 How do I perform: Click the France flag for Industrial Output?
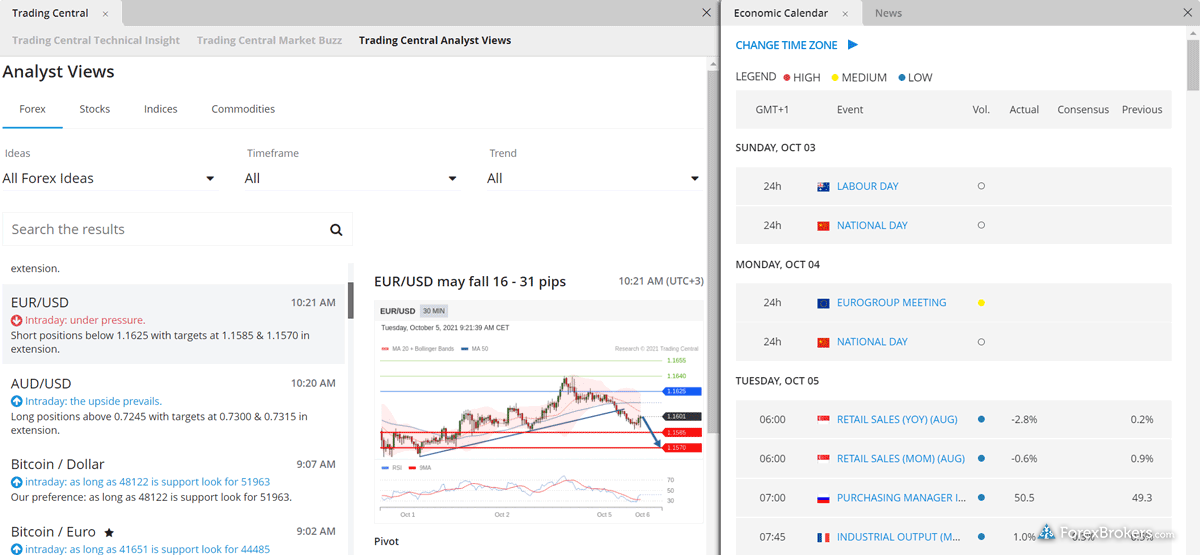tap(823, 537)
